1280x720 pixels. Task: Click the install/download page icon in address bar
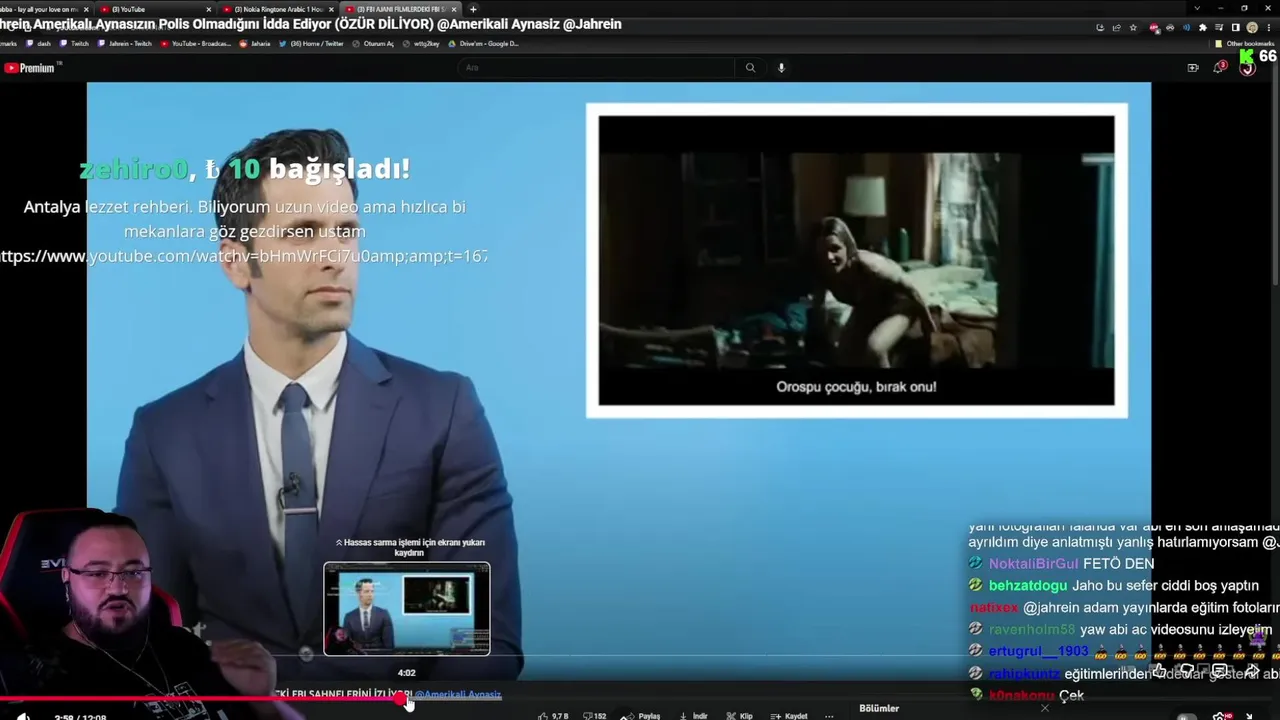coord(1100,28)
